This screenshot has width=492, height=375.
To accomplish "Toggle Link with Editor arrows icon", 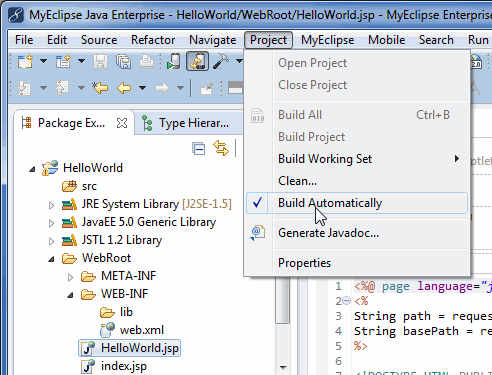I will pyautogui.click(x=221, y=148).
